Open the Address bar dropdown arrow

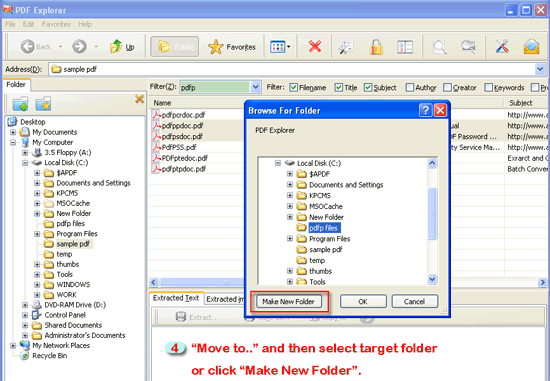point(540,69)
